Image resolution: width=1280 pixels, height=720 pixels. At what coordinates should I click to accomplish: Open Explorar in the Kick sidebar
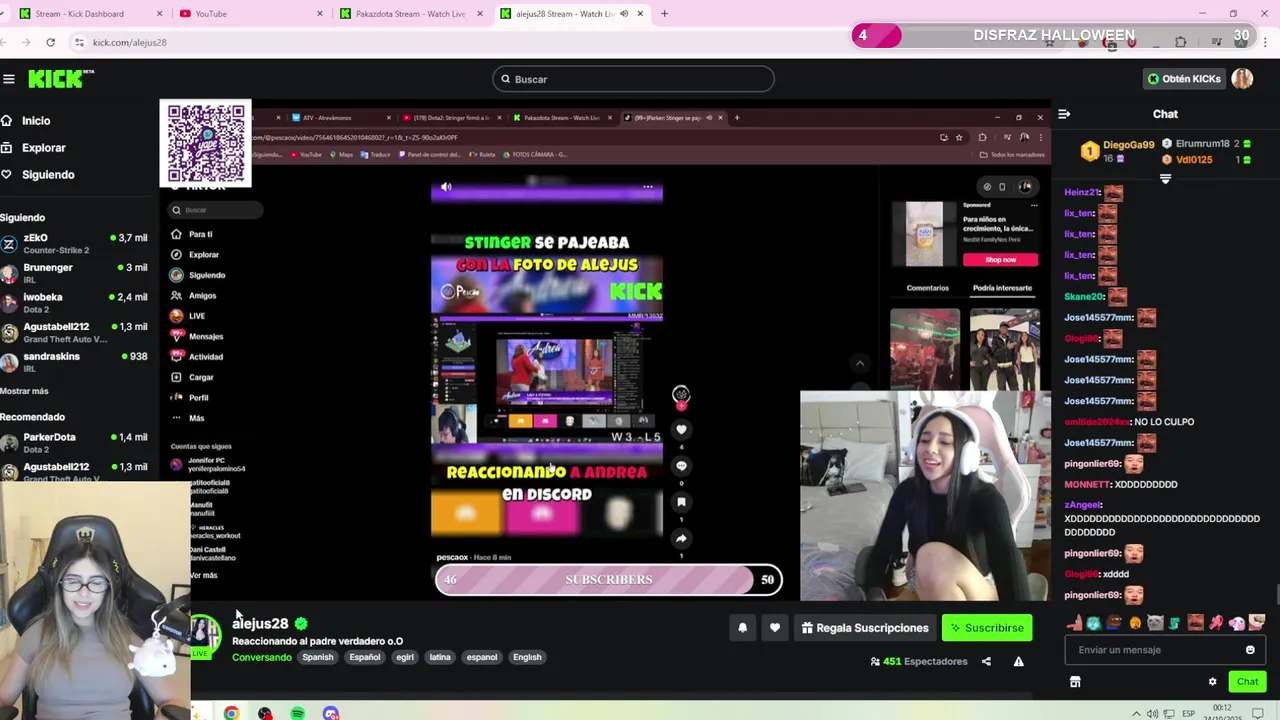tap(44, 148)
